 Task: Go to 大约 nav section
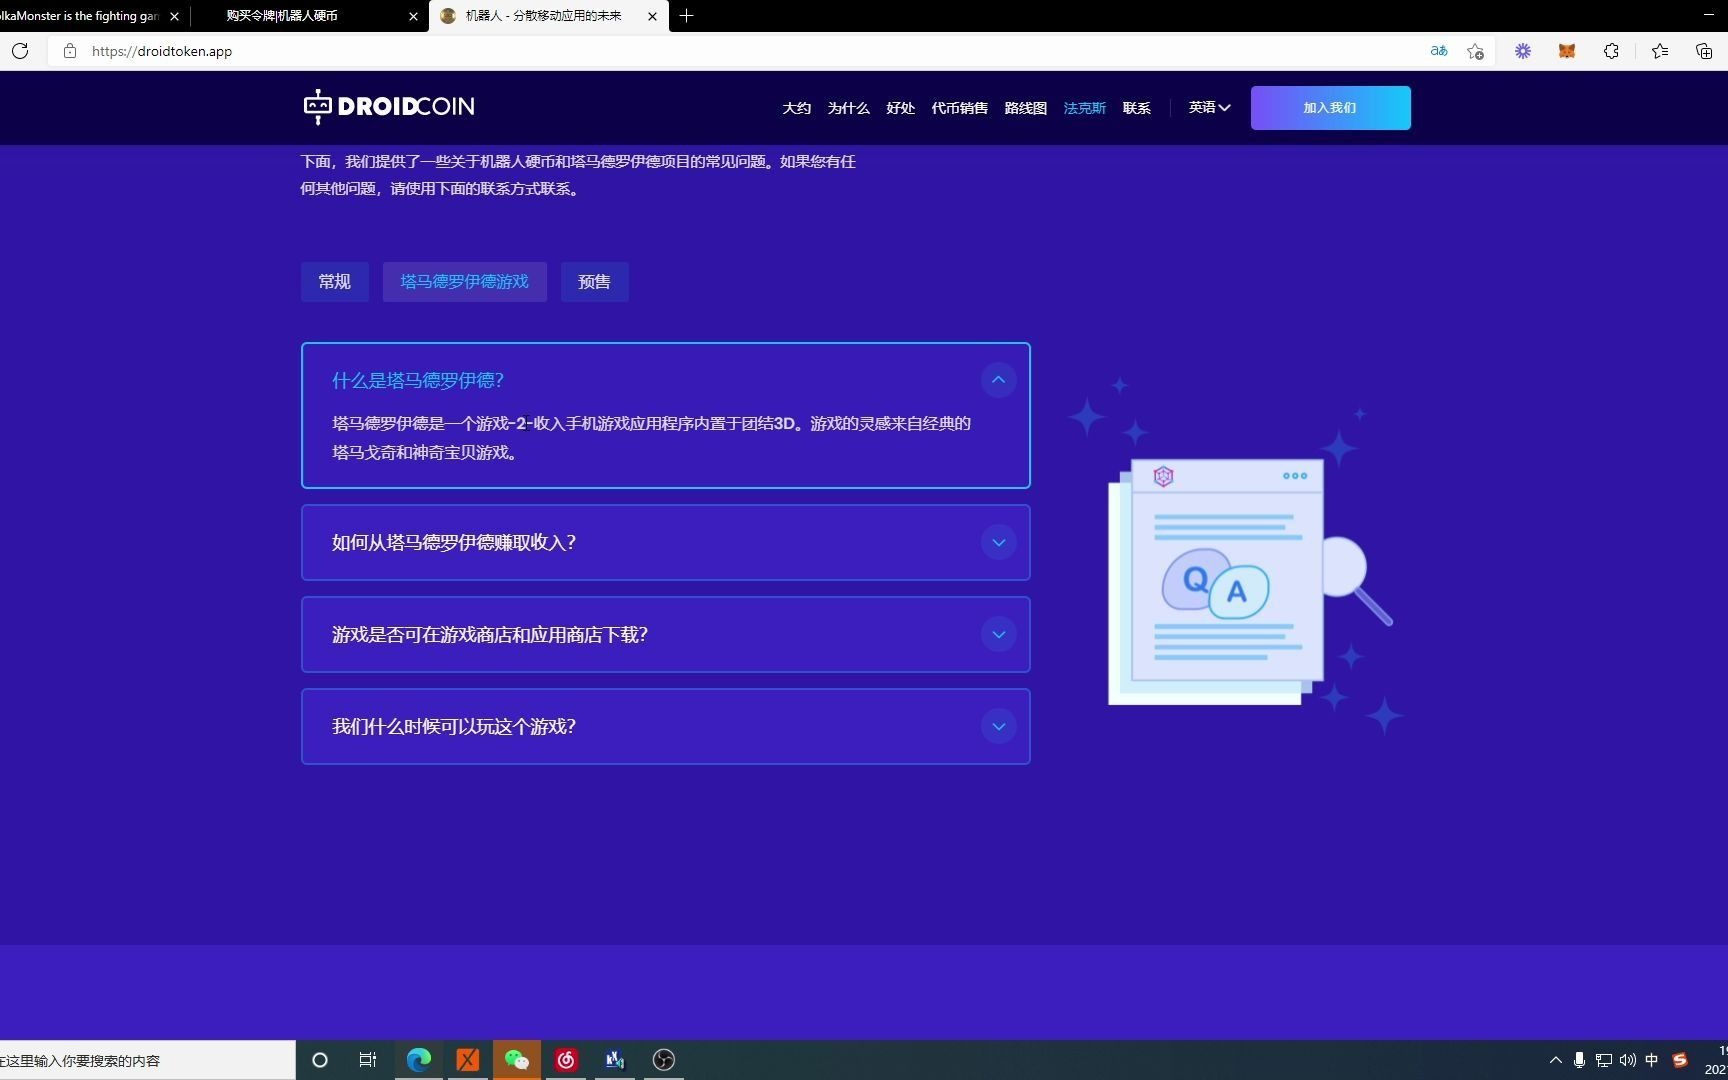pyautogui.click(x=797, y=108)
